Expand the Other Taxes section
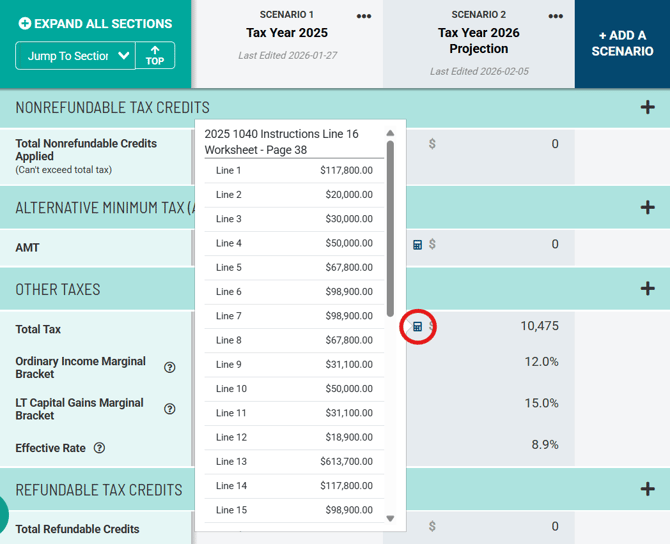This screenshot has height=544, width=670. point(647,289)
